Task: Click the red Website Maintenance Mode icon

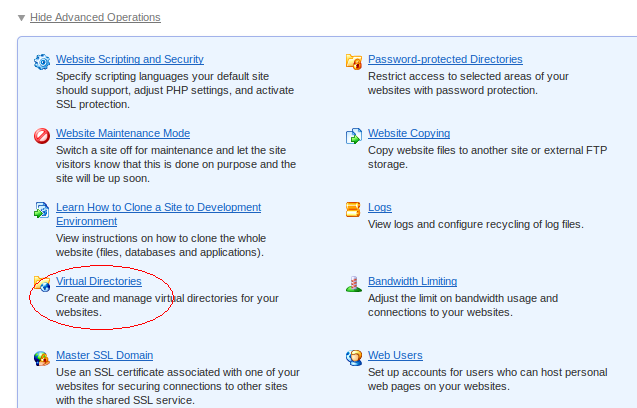Action: coord(42,136)
